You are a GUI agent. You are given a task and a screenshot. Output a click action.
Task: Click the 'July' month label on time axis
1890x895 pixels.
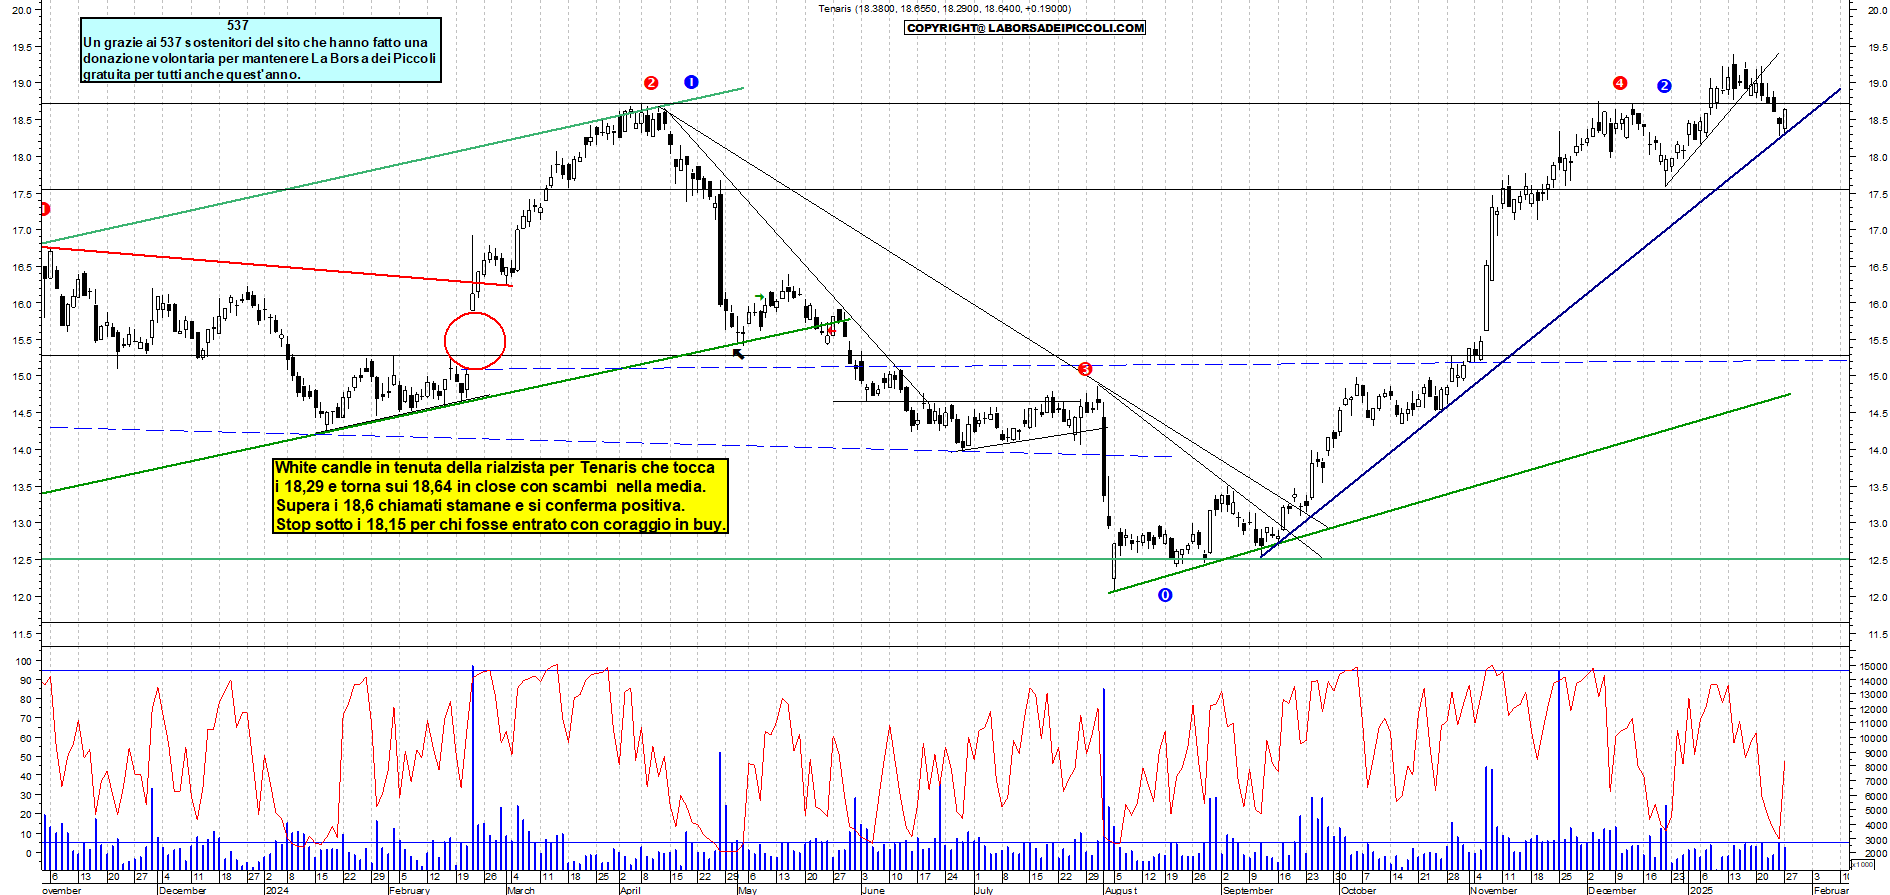(984, 890)
